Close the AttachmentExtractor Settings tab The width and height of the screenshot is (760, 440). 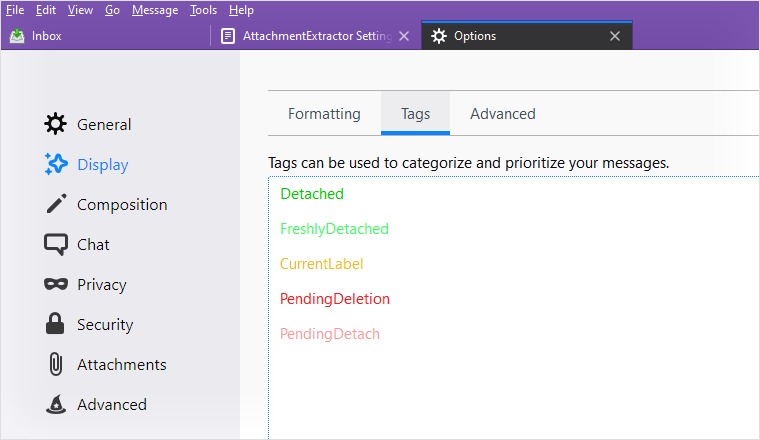pyautogui.click(x=404, y=36)
